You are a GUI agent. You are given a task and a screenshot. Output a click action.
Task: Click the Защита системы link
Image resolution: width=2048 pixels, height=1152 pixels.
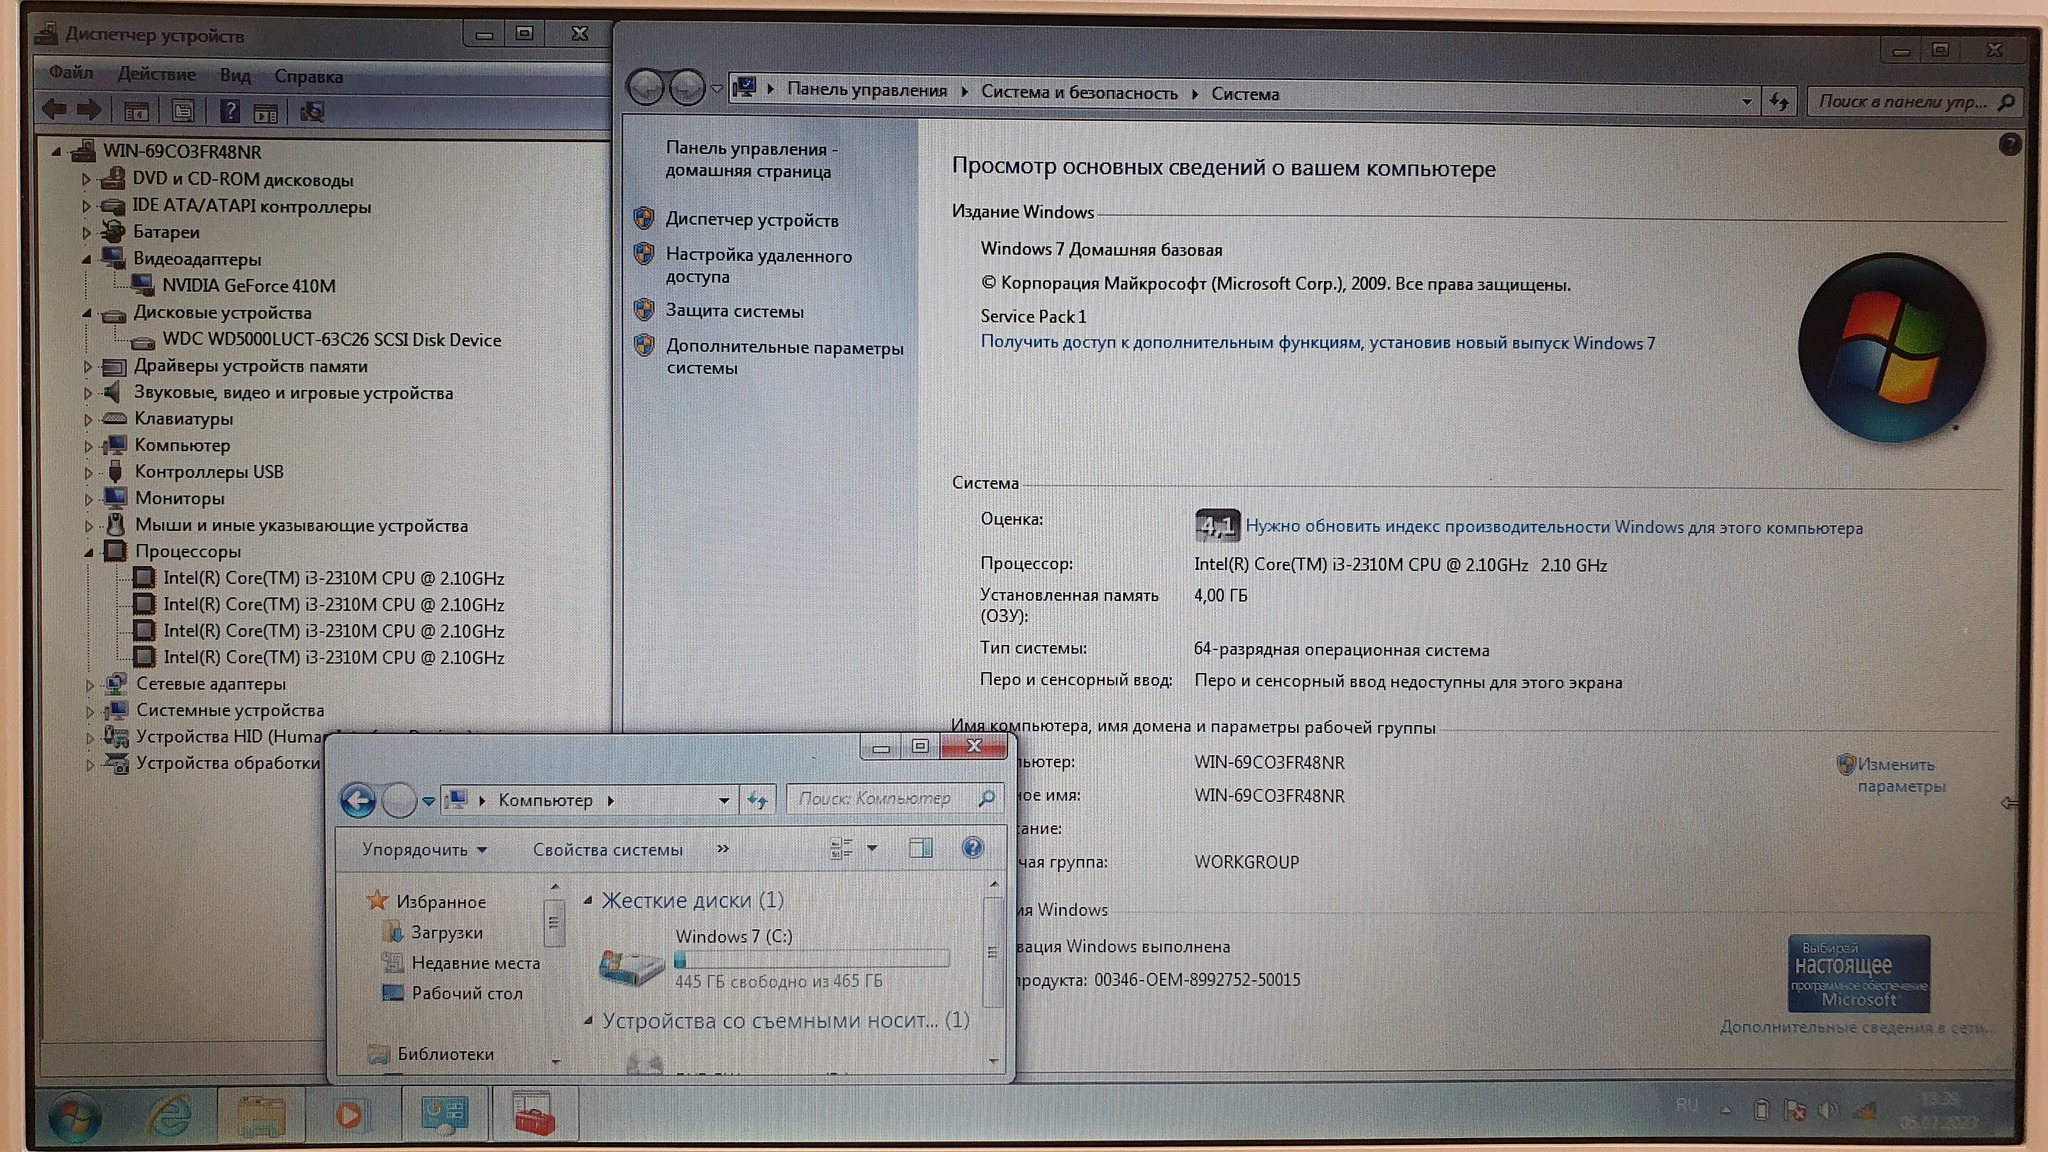click(x=734, y=311)
